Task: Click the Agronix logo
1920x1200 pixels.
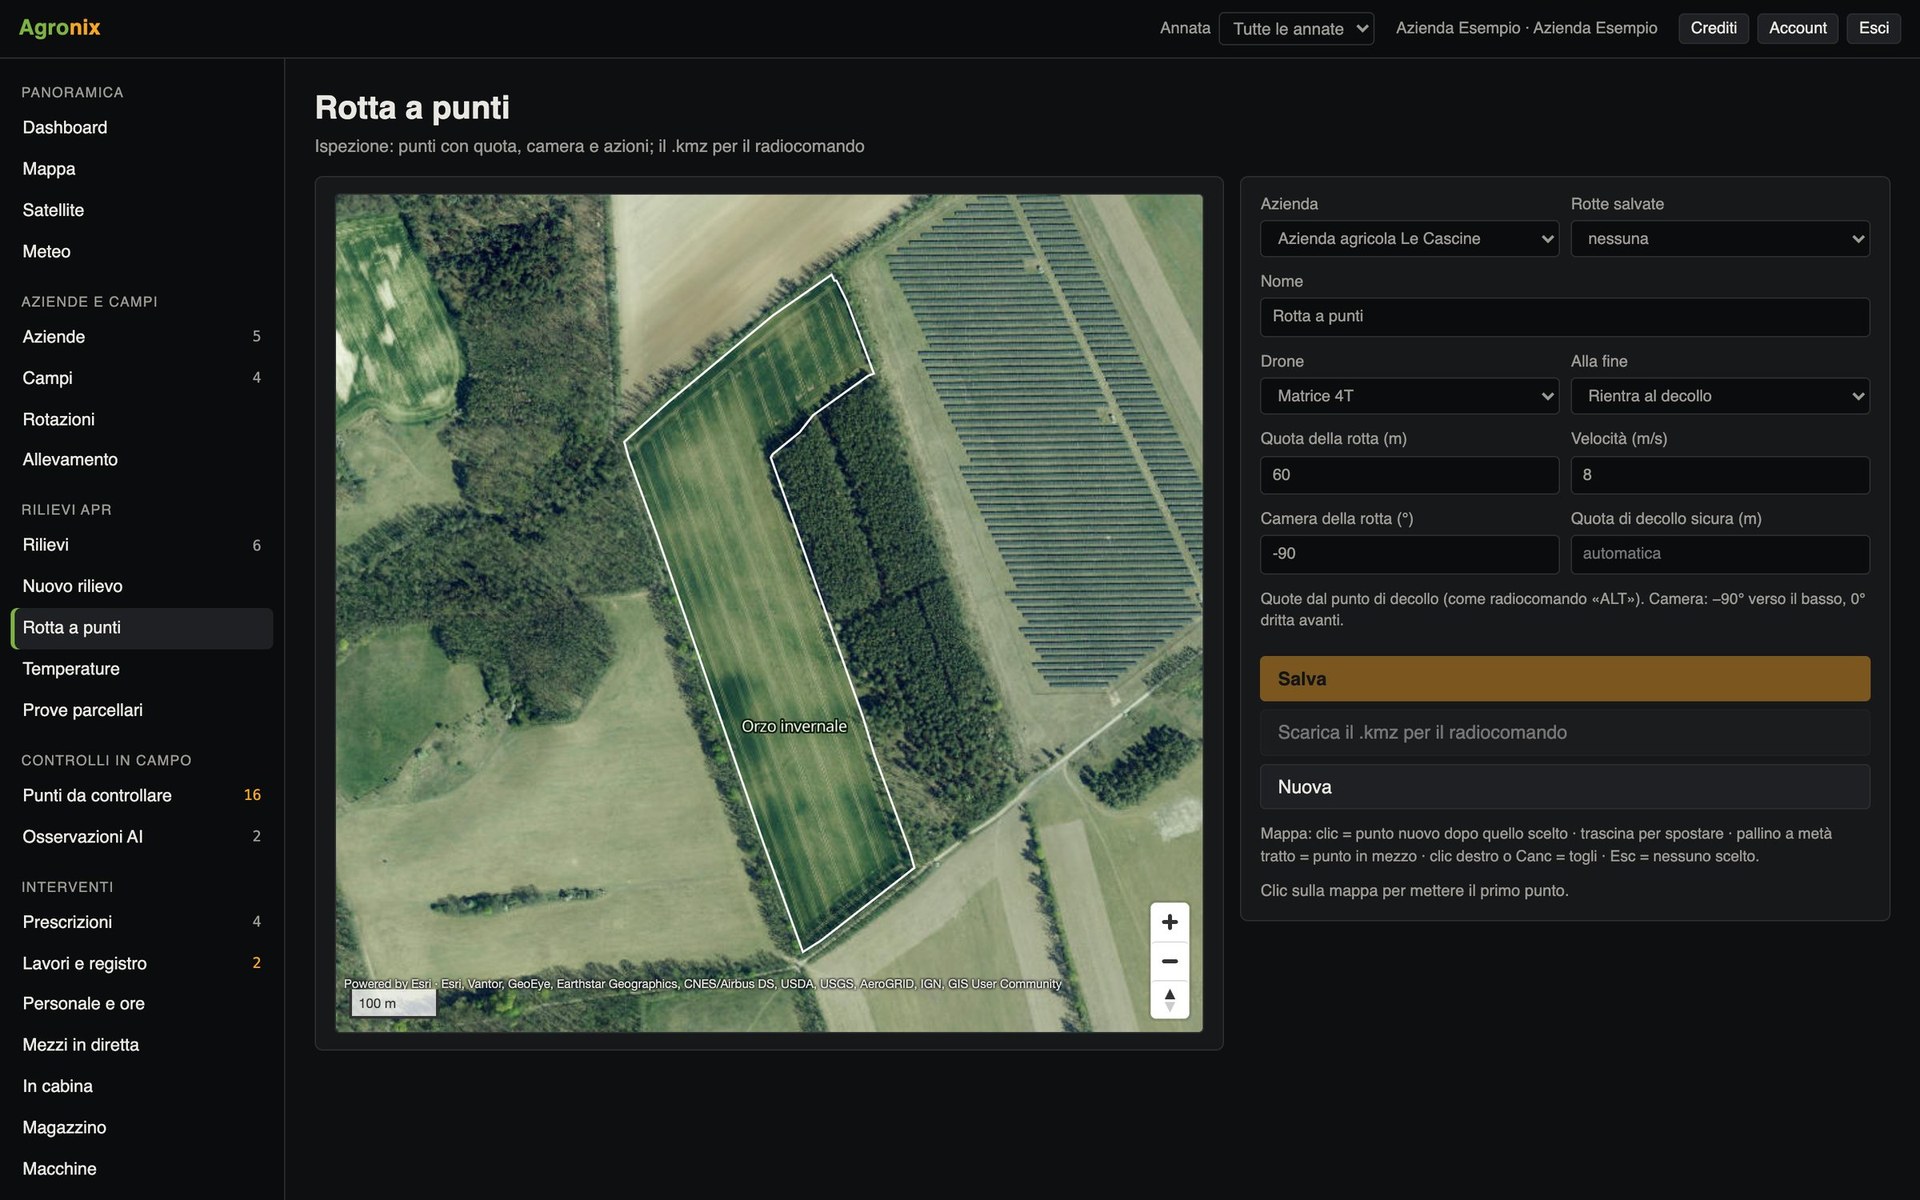Action: (x=60, y=28)
